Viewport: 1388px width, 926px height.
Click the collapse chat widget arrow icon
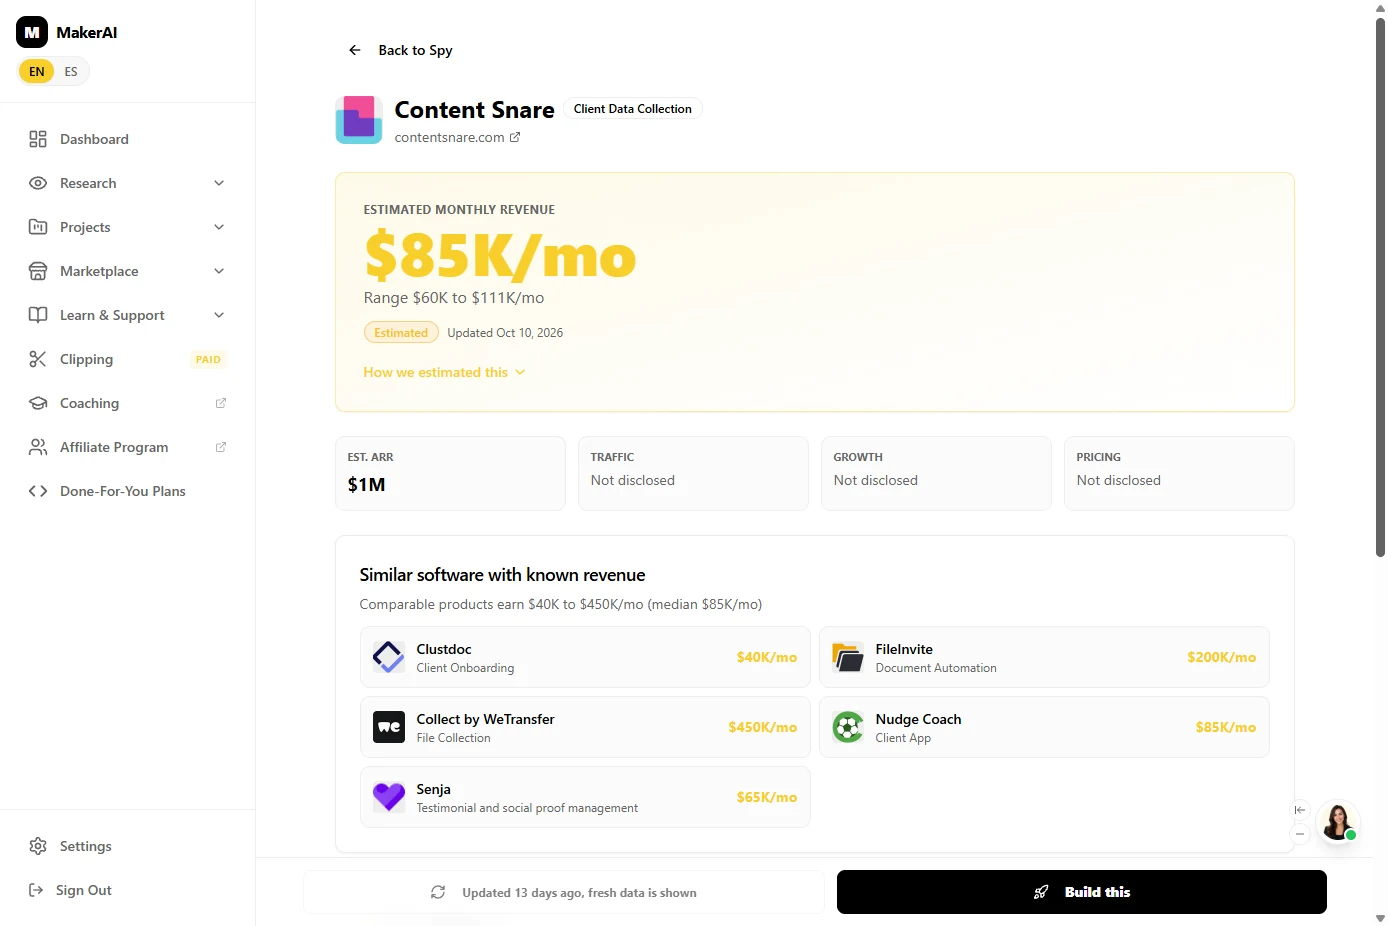pos(1300,810)
